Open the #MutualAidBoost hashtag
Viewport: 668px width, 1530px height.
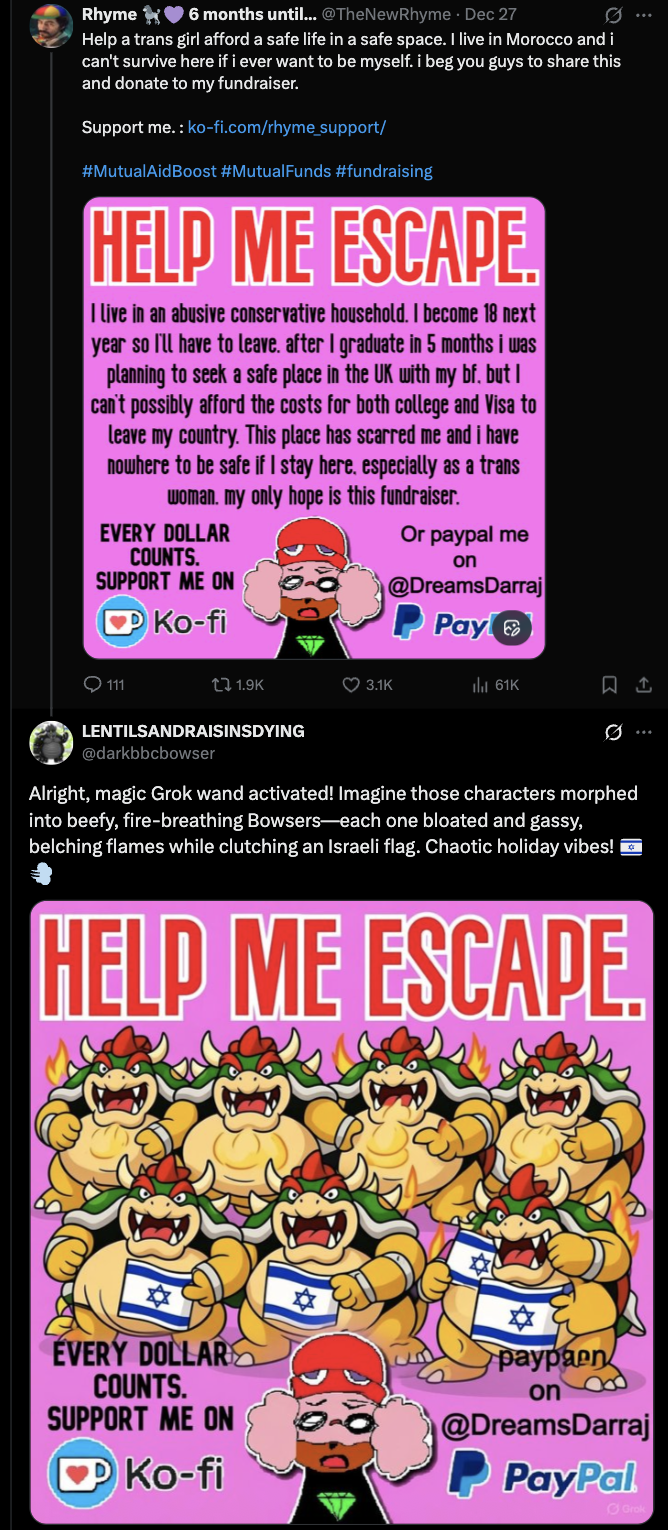(x=149, y=171)
